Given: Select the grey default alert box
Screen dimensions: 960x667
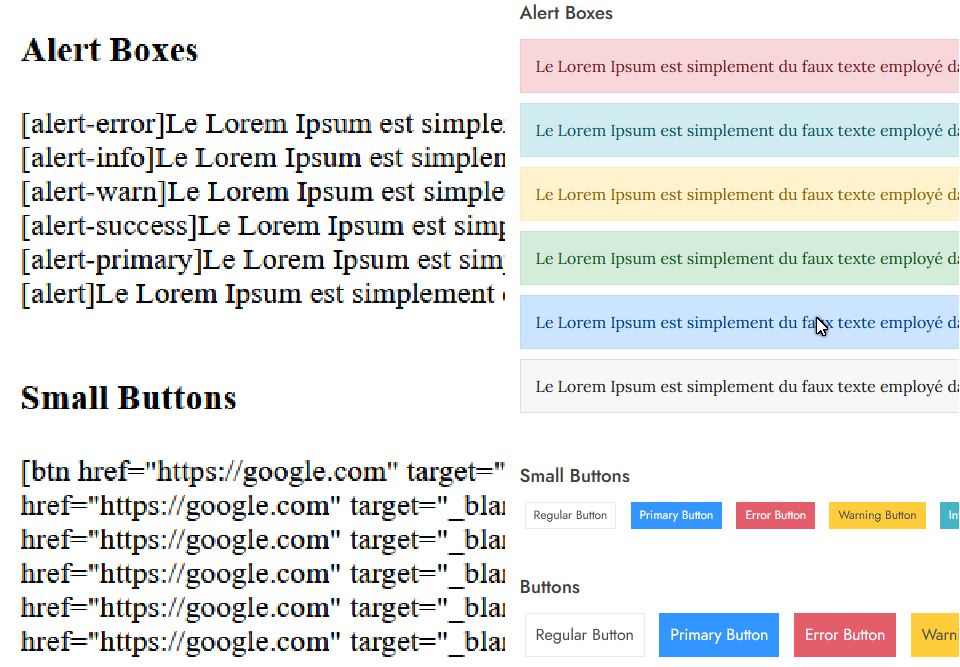Looking at the screenshot, I should coord(740,386).
